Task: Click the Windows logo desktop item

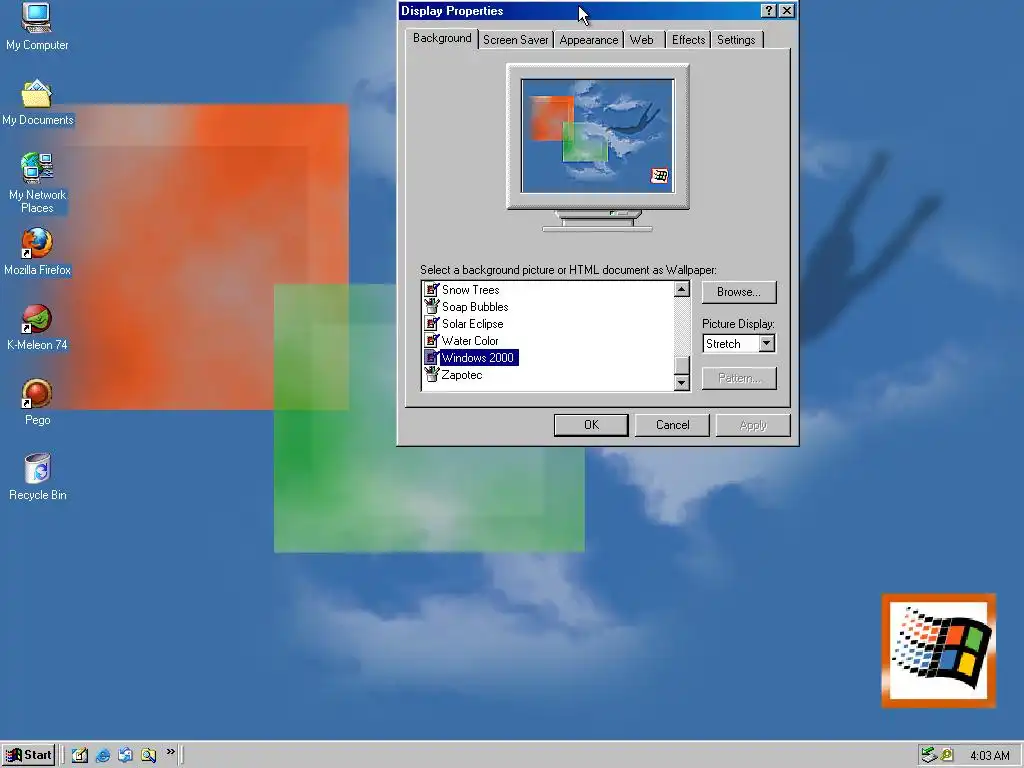Action: [938, 650]
